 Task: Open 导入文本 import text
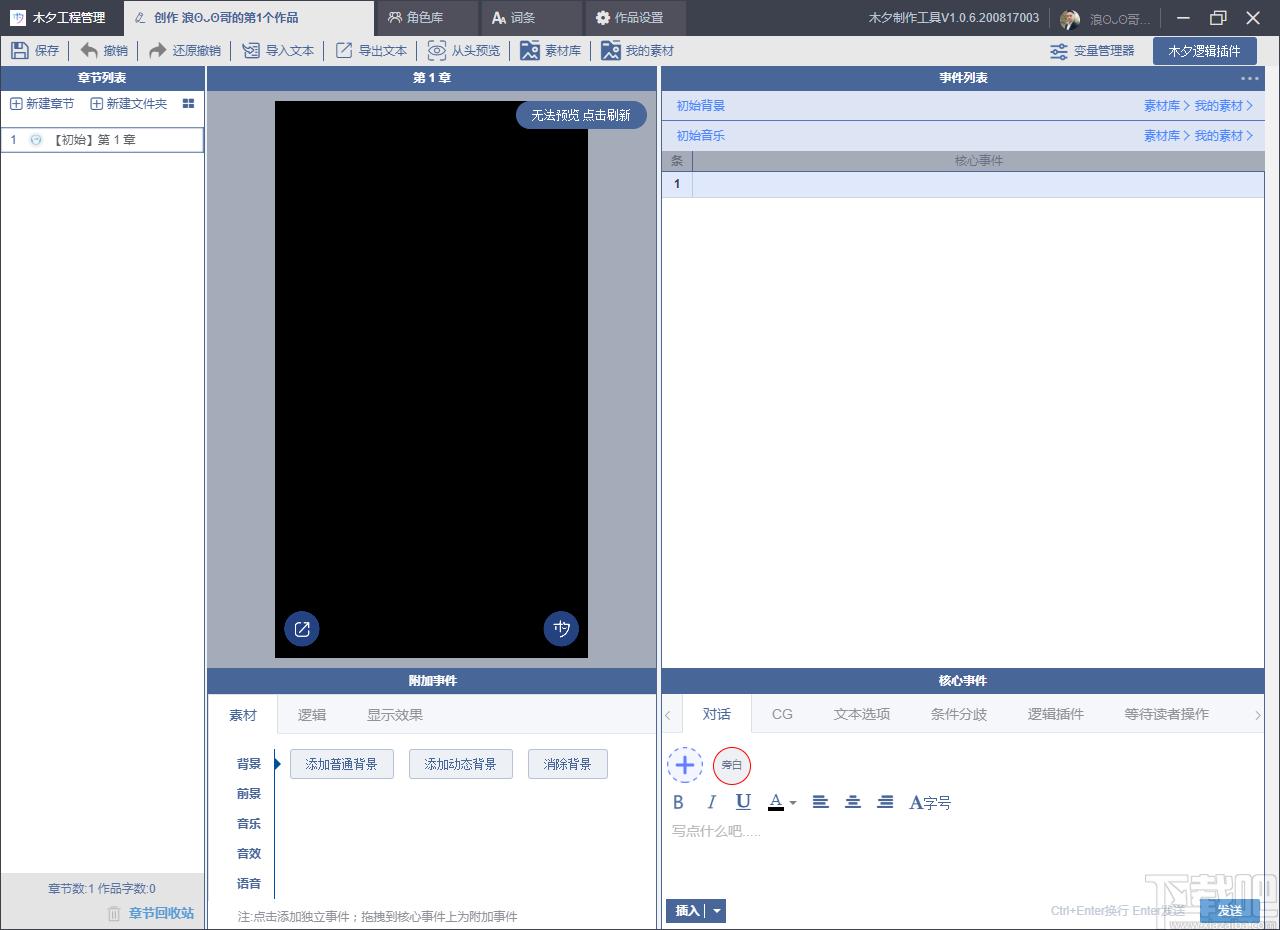[278, 50]
